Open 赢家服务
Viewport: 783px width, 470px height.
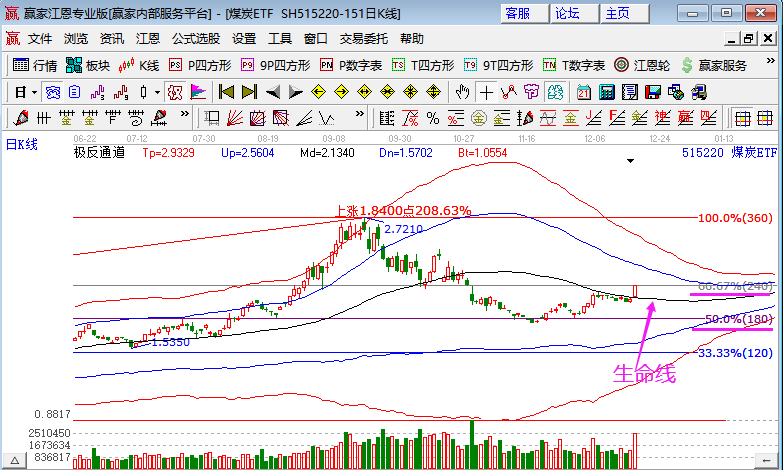click(x=714, y=65)
